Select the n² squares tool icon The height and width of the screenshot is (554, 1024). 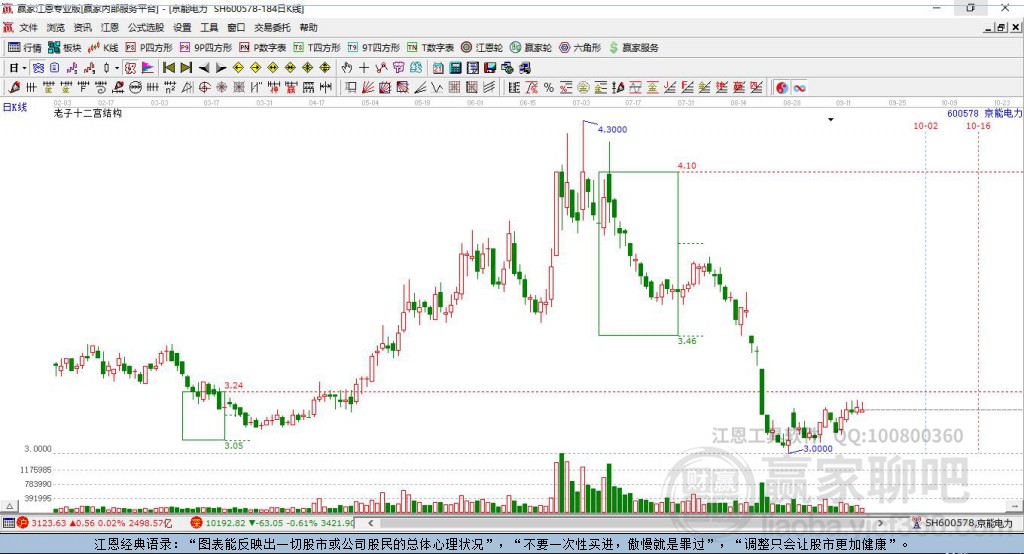pyautogui.click(x=170, y=88)
